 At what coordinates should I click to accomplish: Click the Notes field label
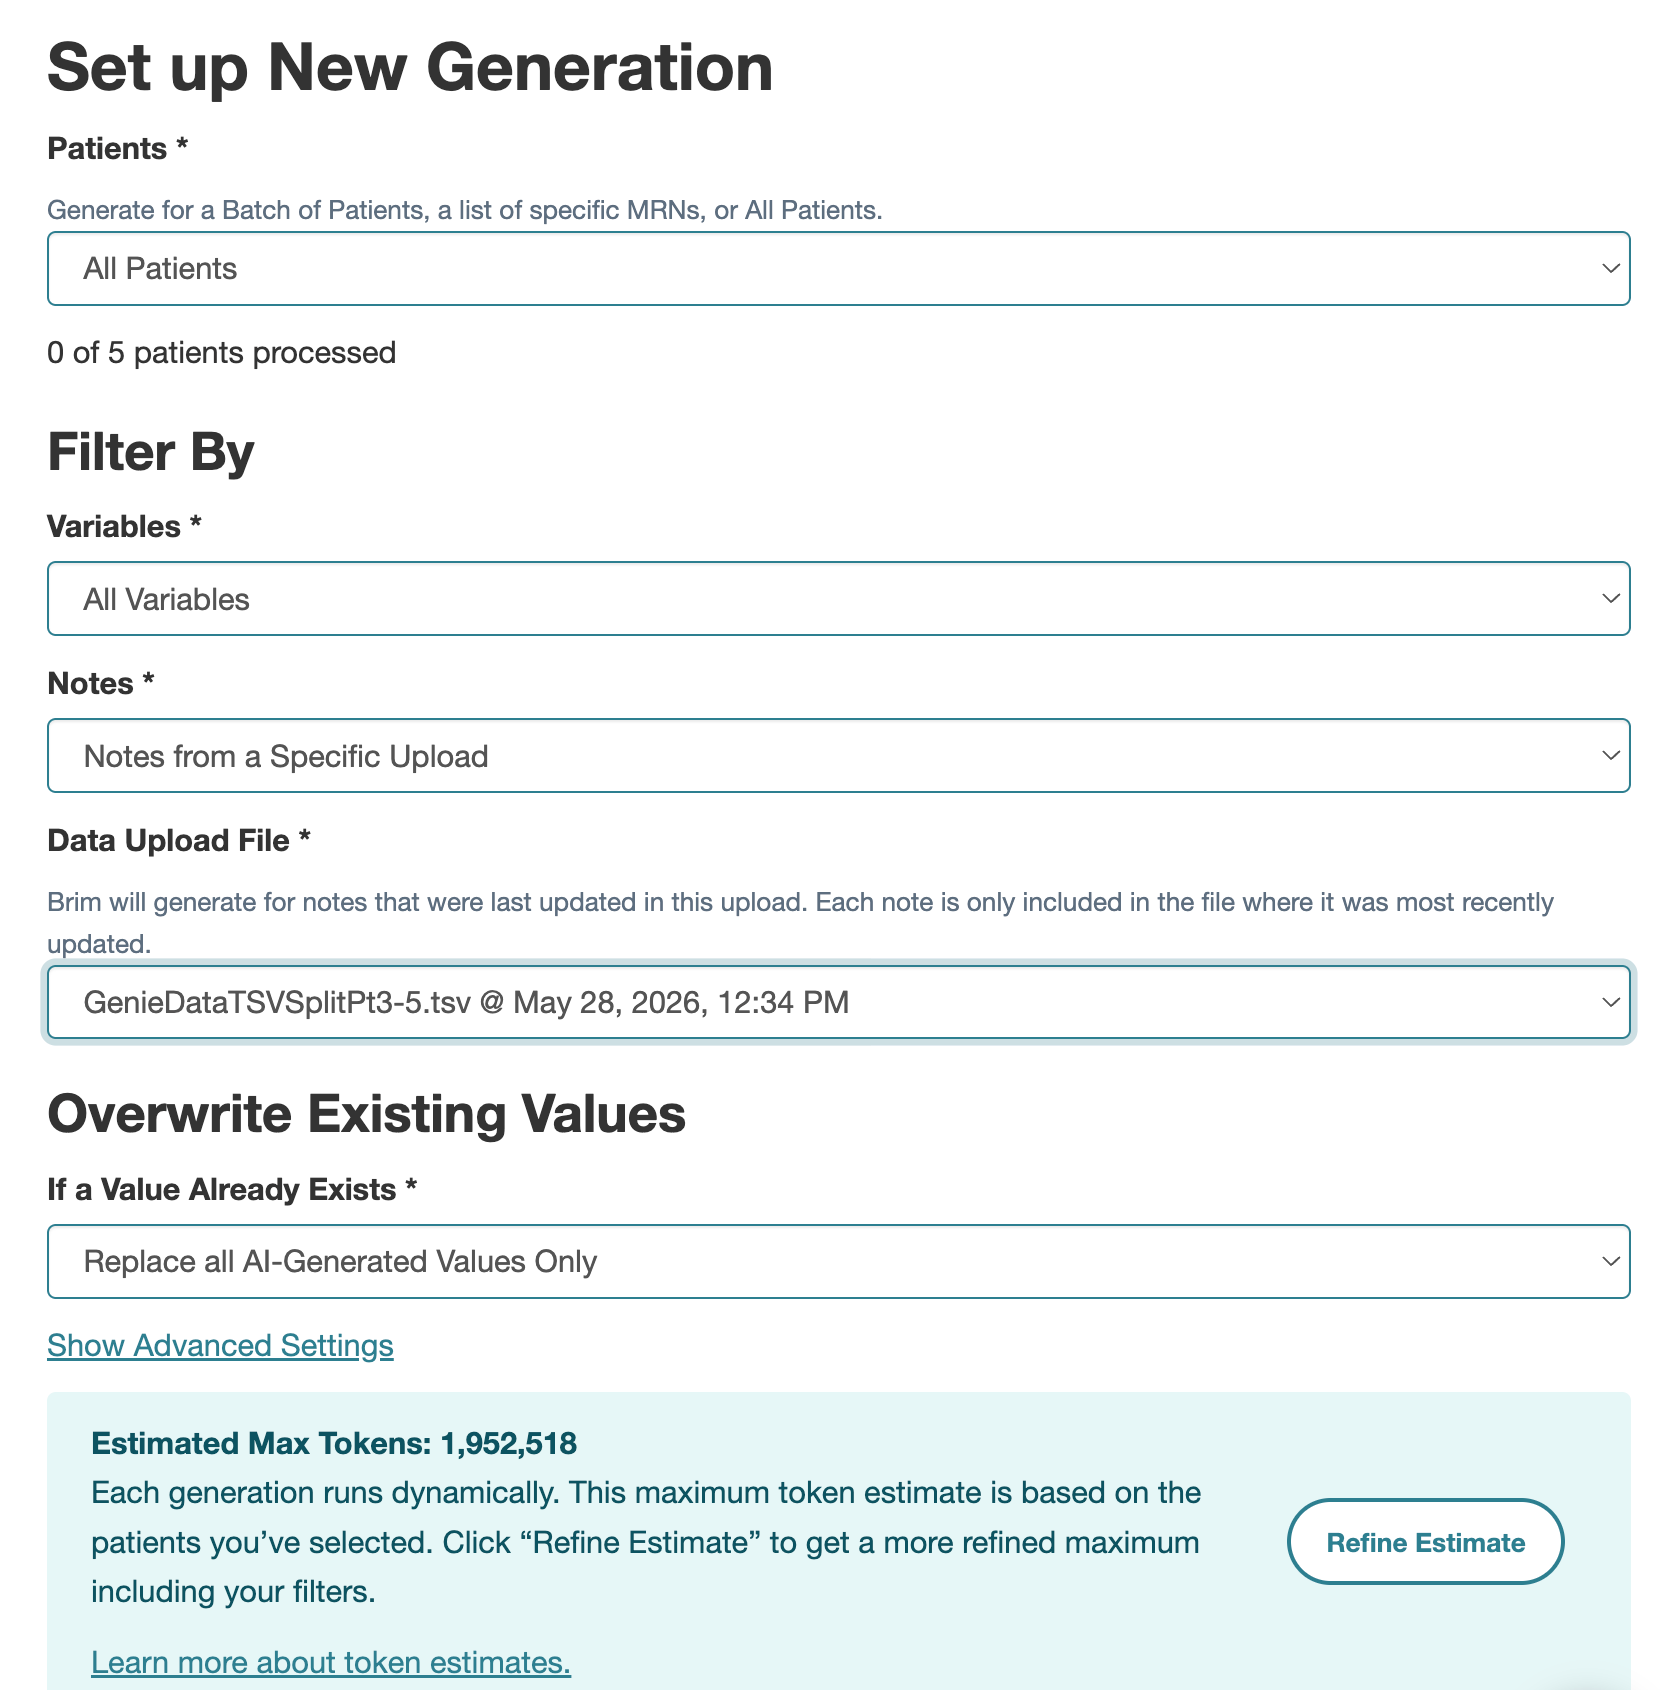click(101, 684)
